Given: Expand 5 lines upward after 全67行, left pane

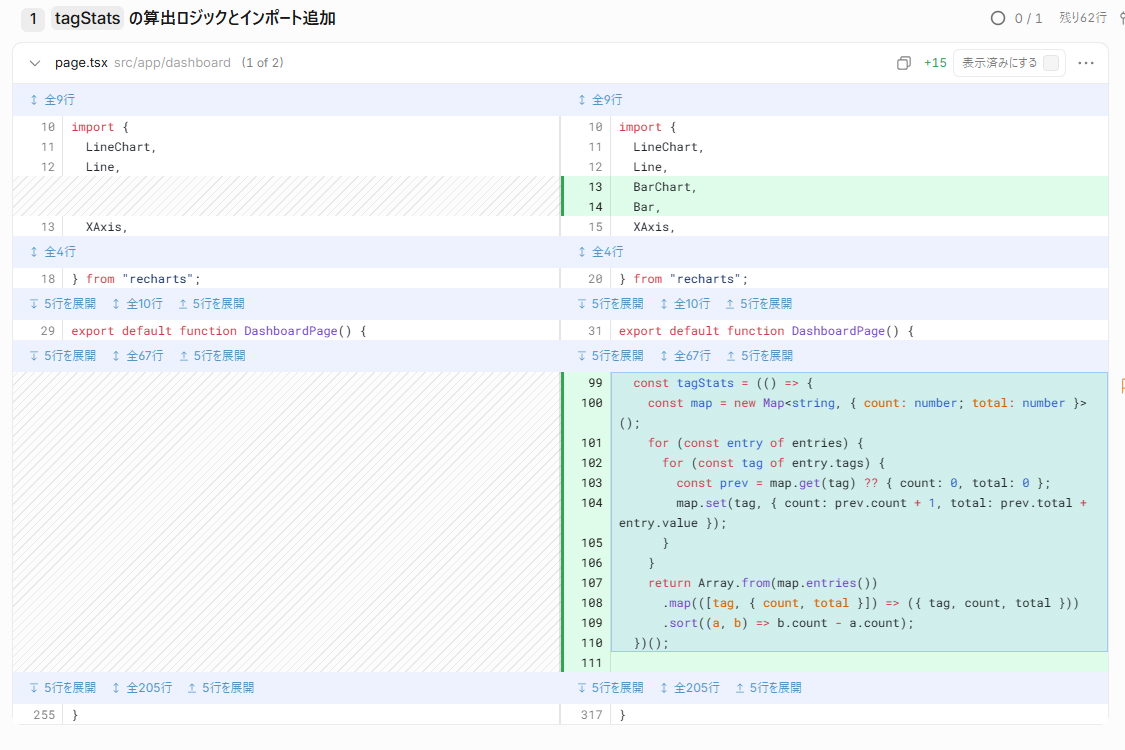Looking at the screenshot, I should click(212, 355).
